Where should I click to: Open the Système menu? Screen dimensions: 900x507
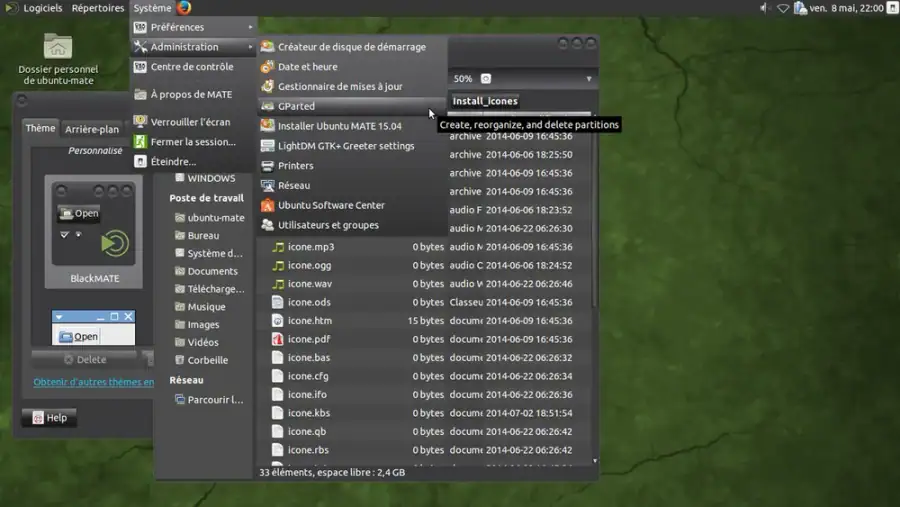point(152,8)
